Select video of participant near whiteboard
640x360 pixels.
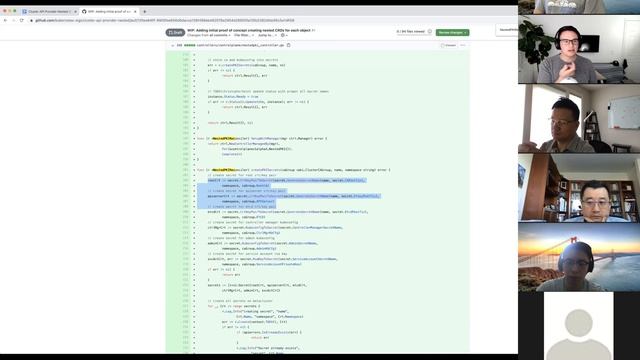coord(579,118)
